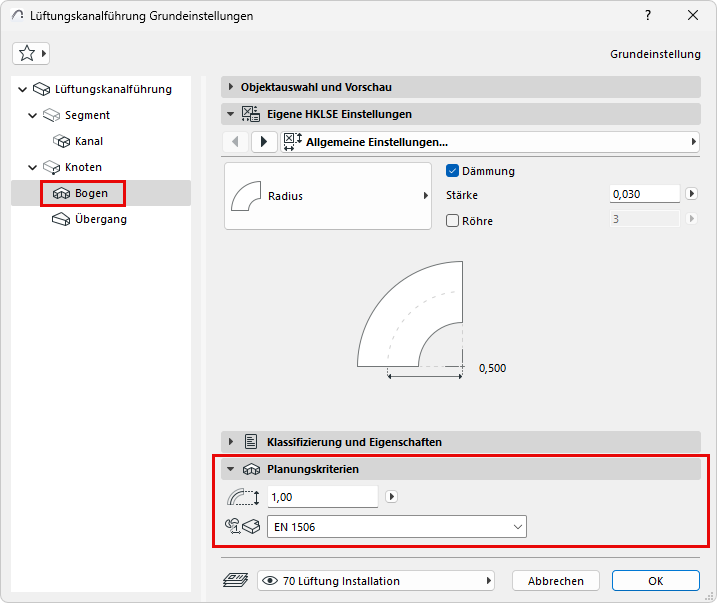Select Übergang in the tree

101,219
